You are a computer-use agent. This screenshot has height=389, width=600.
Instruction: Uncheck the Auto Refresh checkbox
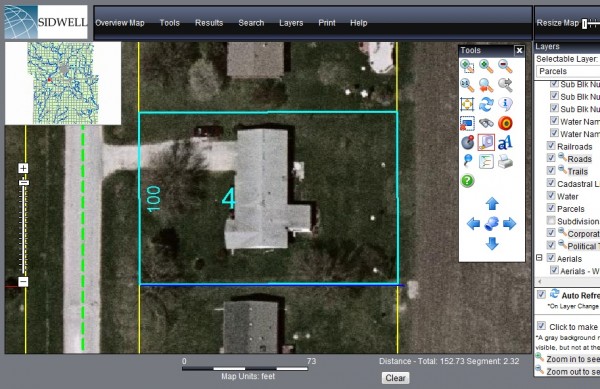pyautogui.click(x=541, y=294)
